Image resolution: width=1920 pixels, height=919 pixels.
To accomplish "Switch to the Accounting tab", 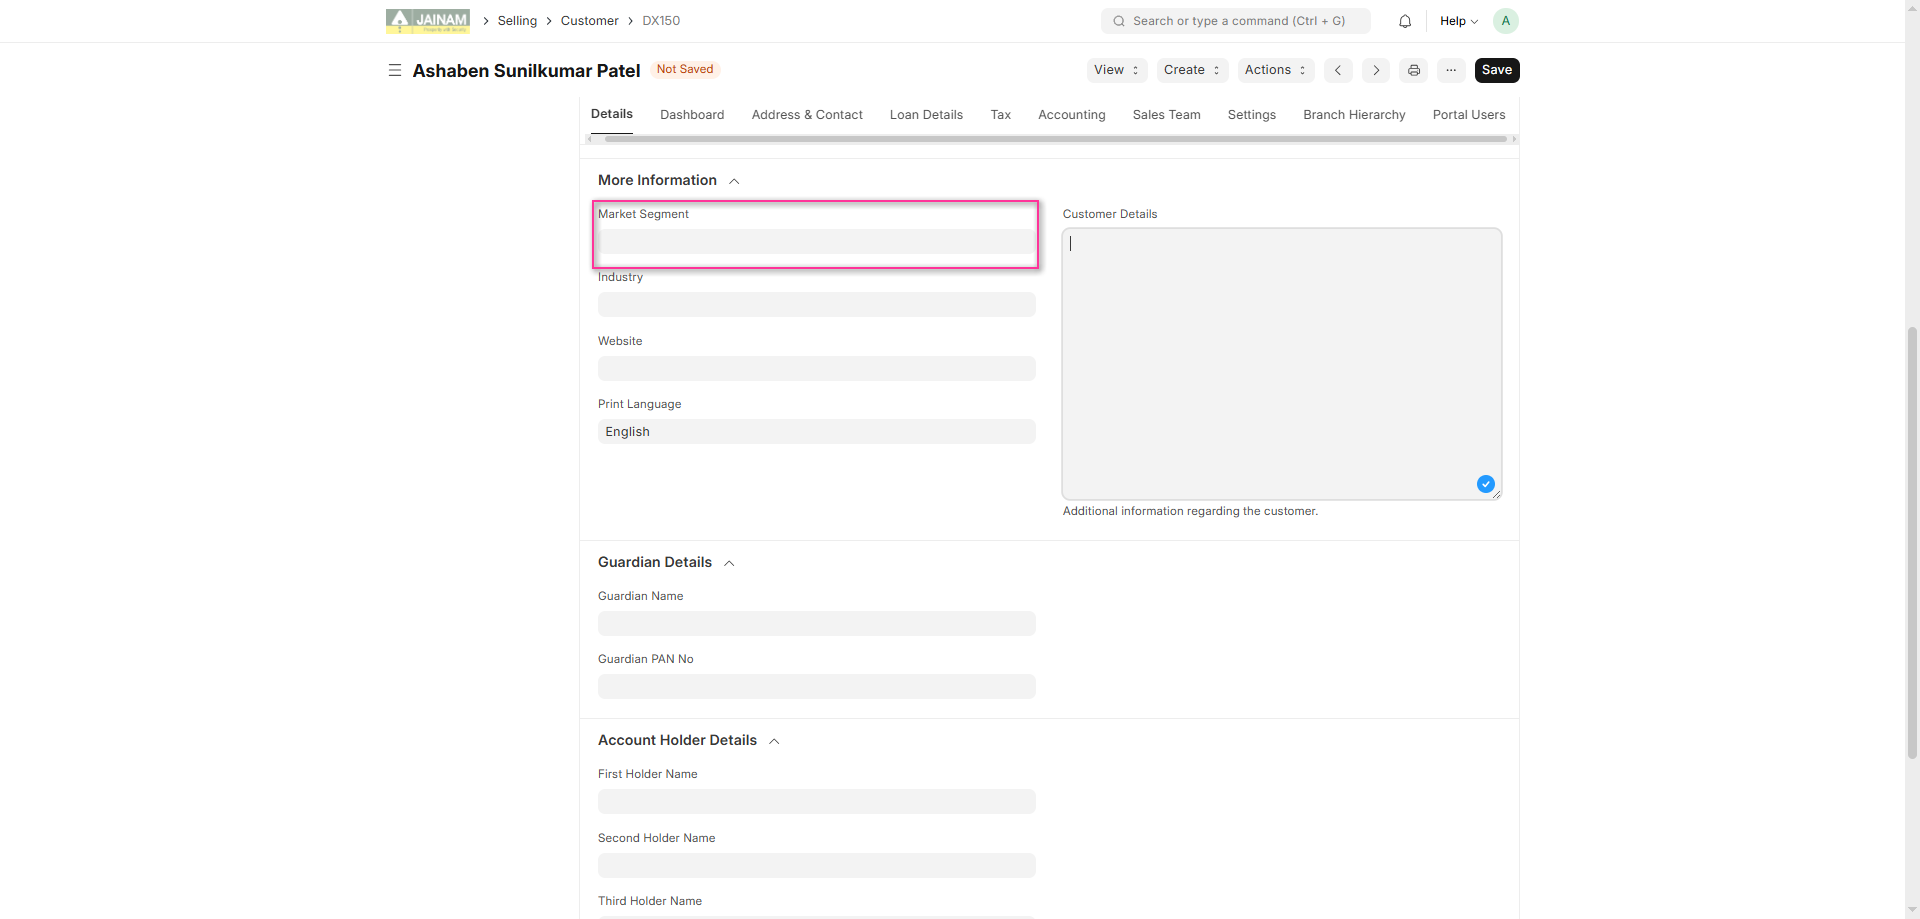I will click(x=1071, y=115).
